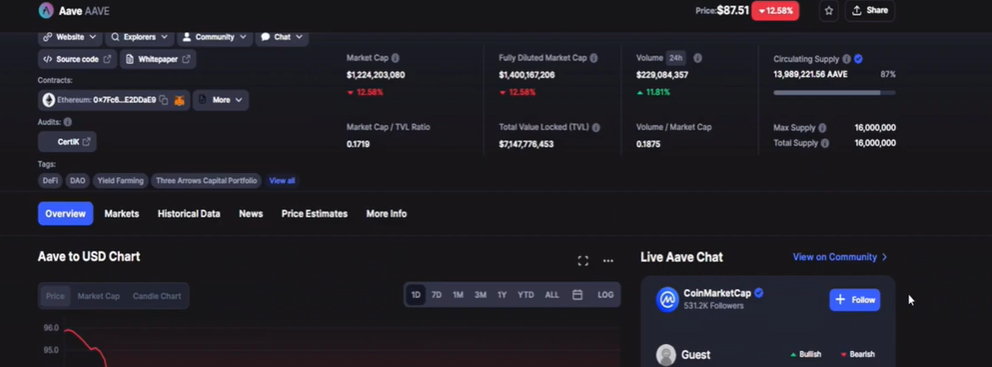This screenshot has height=367, width=992.
Task: Click the CoinMarketCap avatar in chat
Action: pos(667,300)
